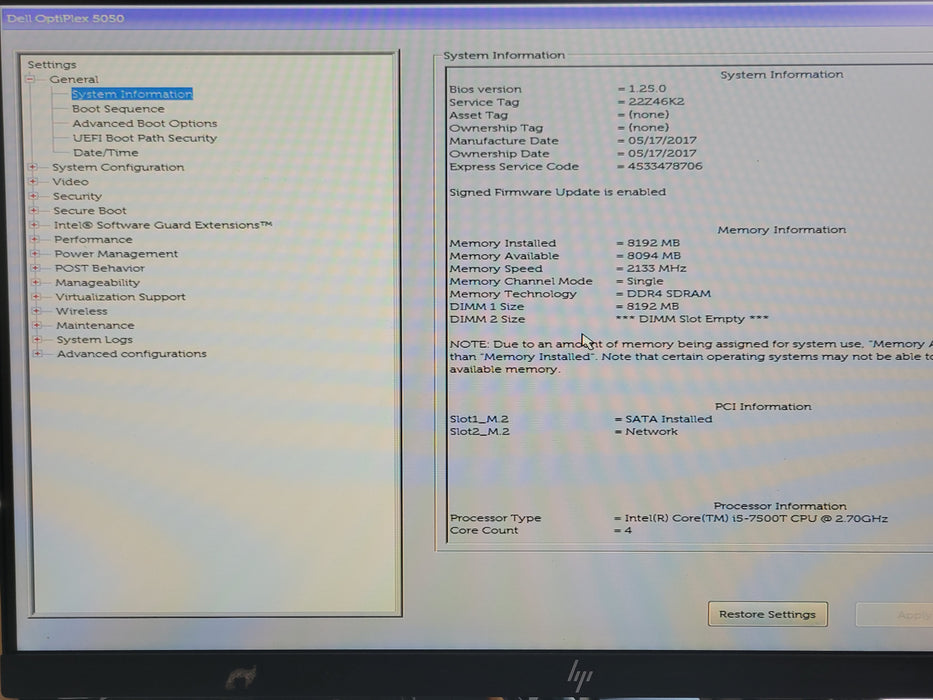Select the Security category label
Image resolution: width=933 pixels, height=700 pixels.
pyautogui.click(x=77, y=196)
